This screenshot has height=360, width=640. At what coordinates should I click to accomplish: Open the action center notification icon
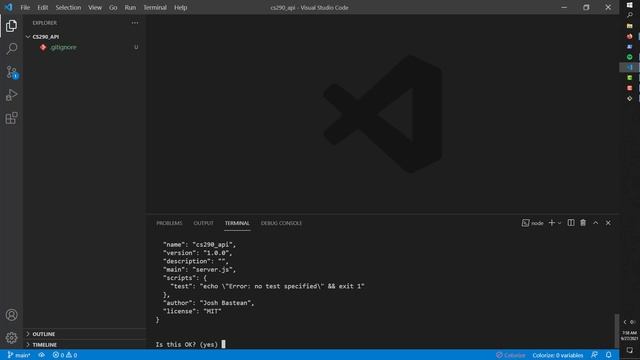coord(629,350)
